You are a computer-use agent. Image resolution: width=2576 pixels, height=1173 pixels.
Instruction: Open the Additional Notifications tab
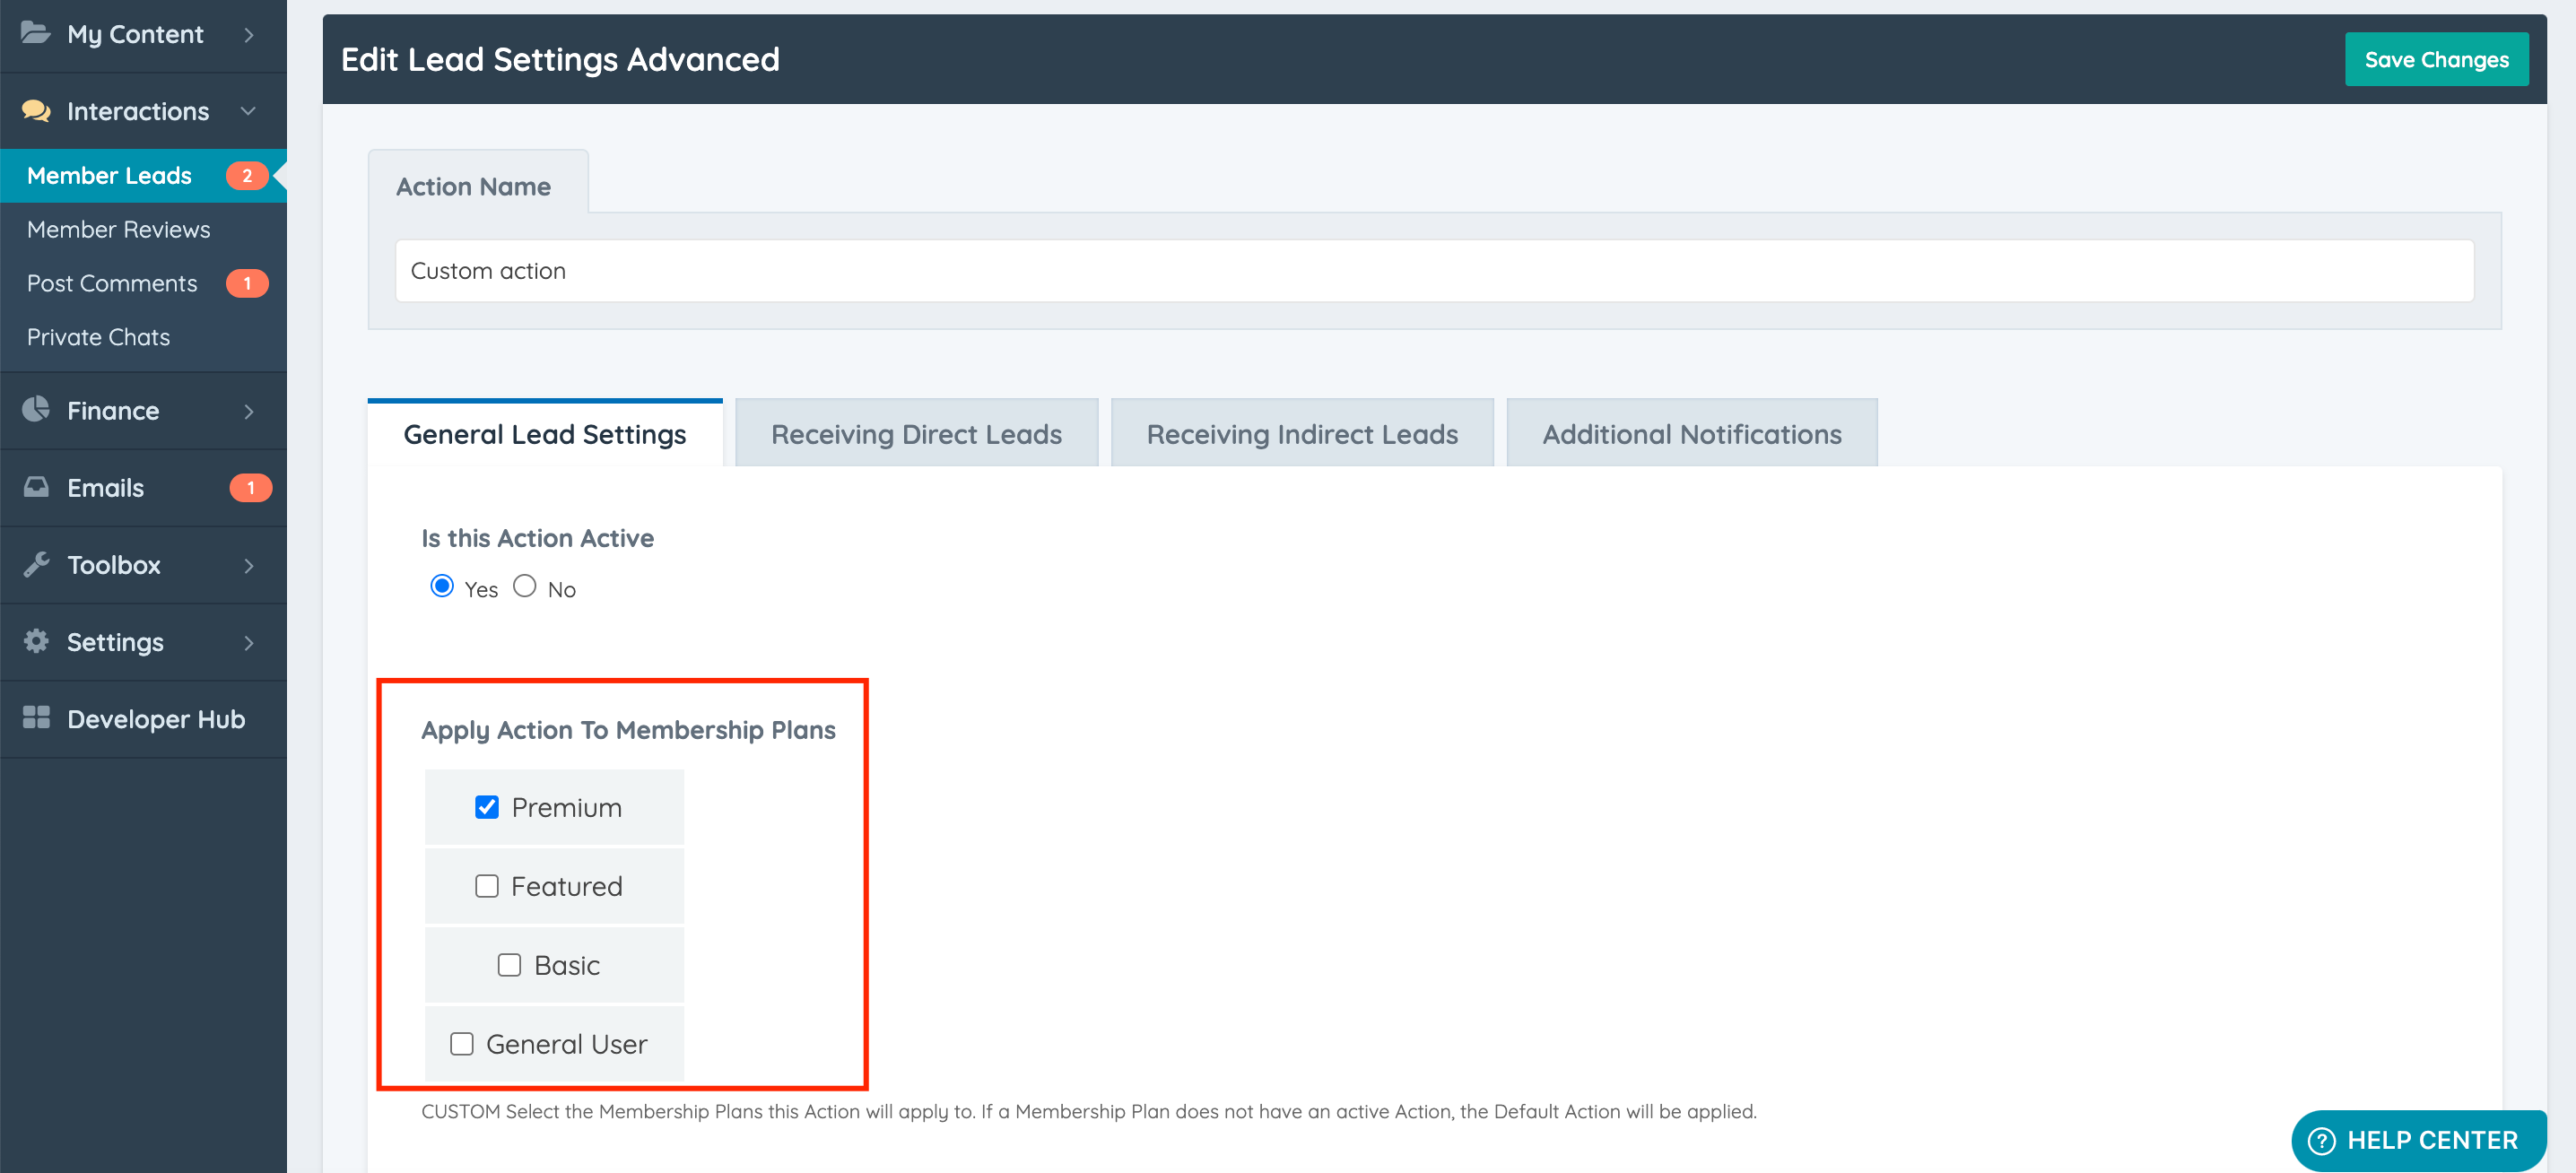point(1691,434)
